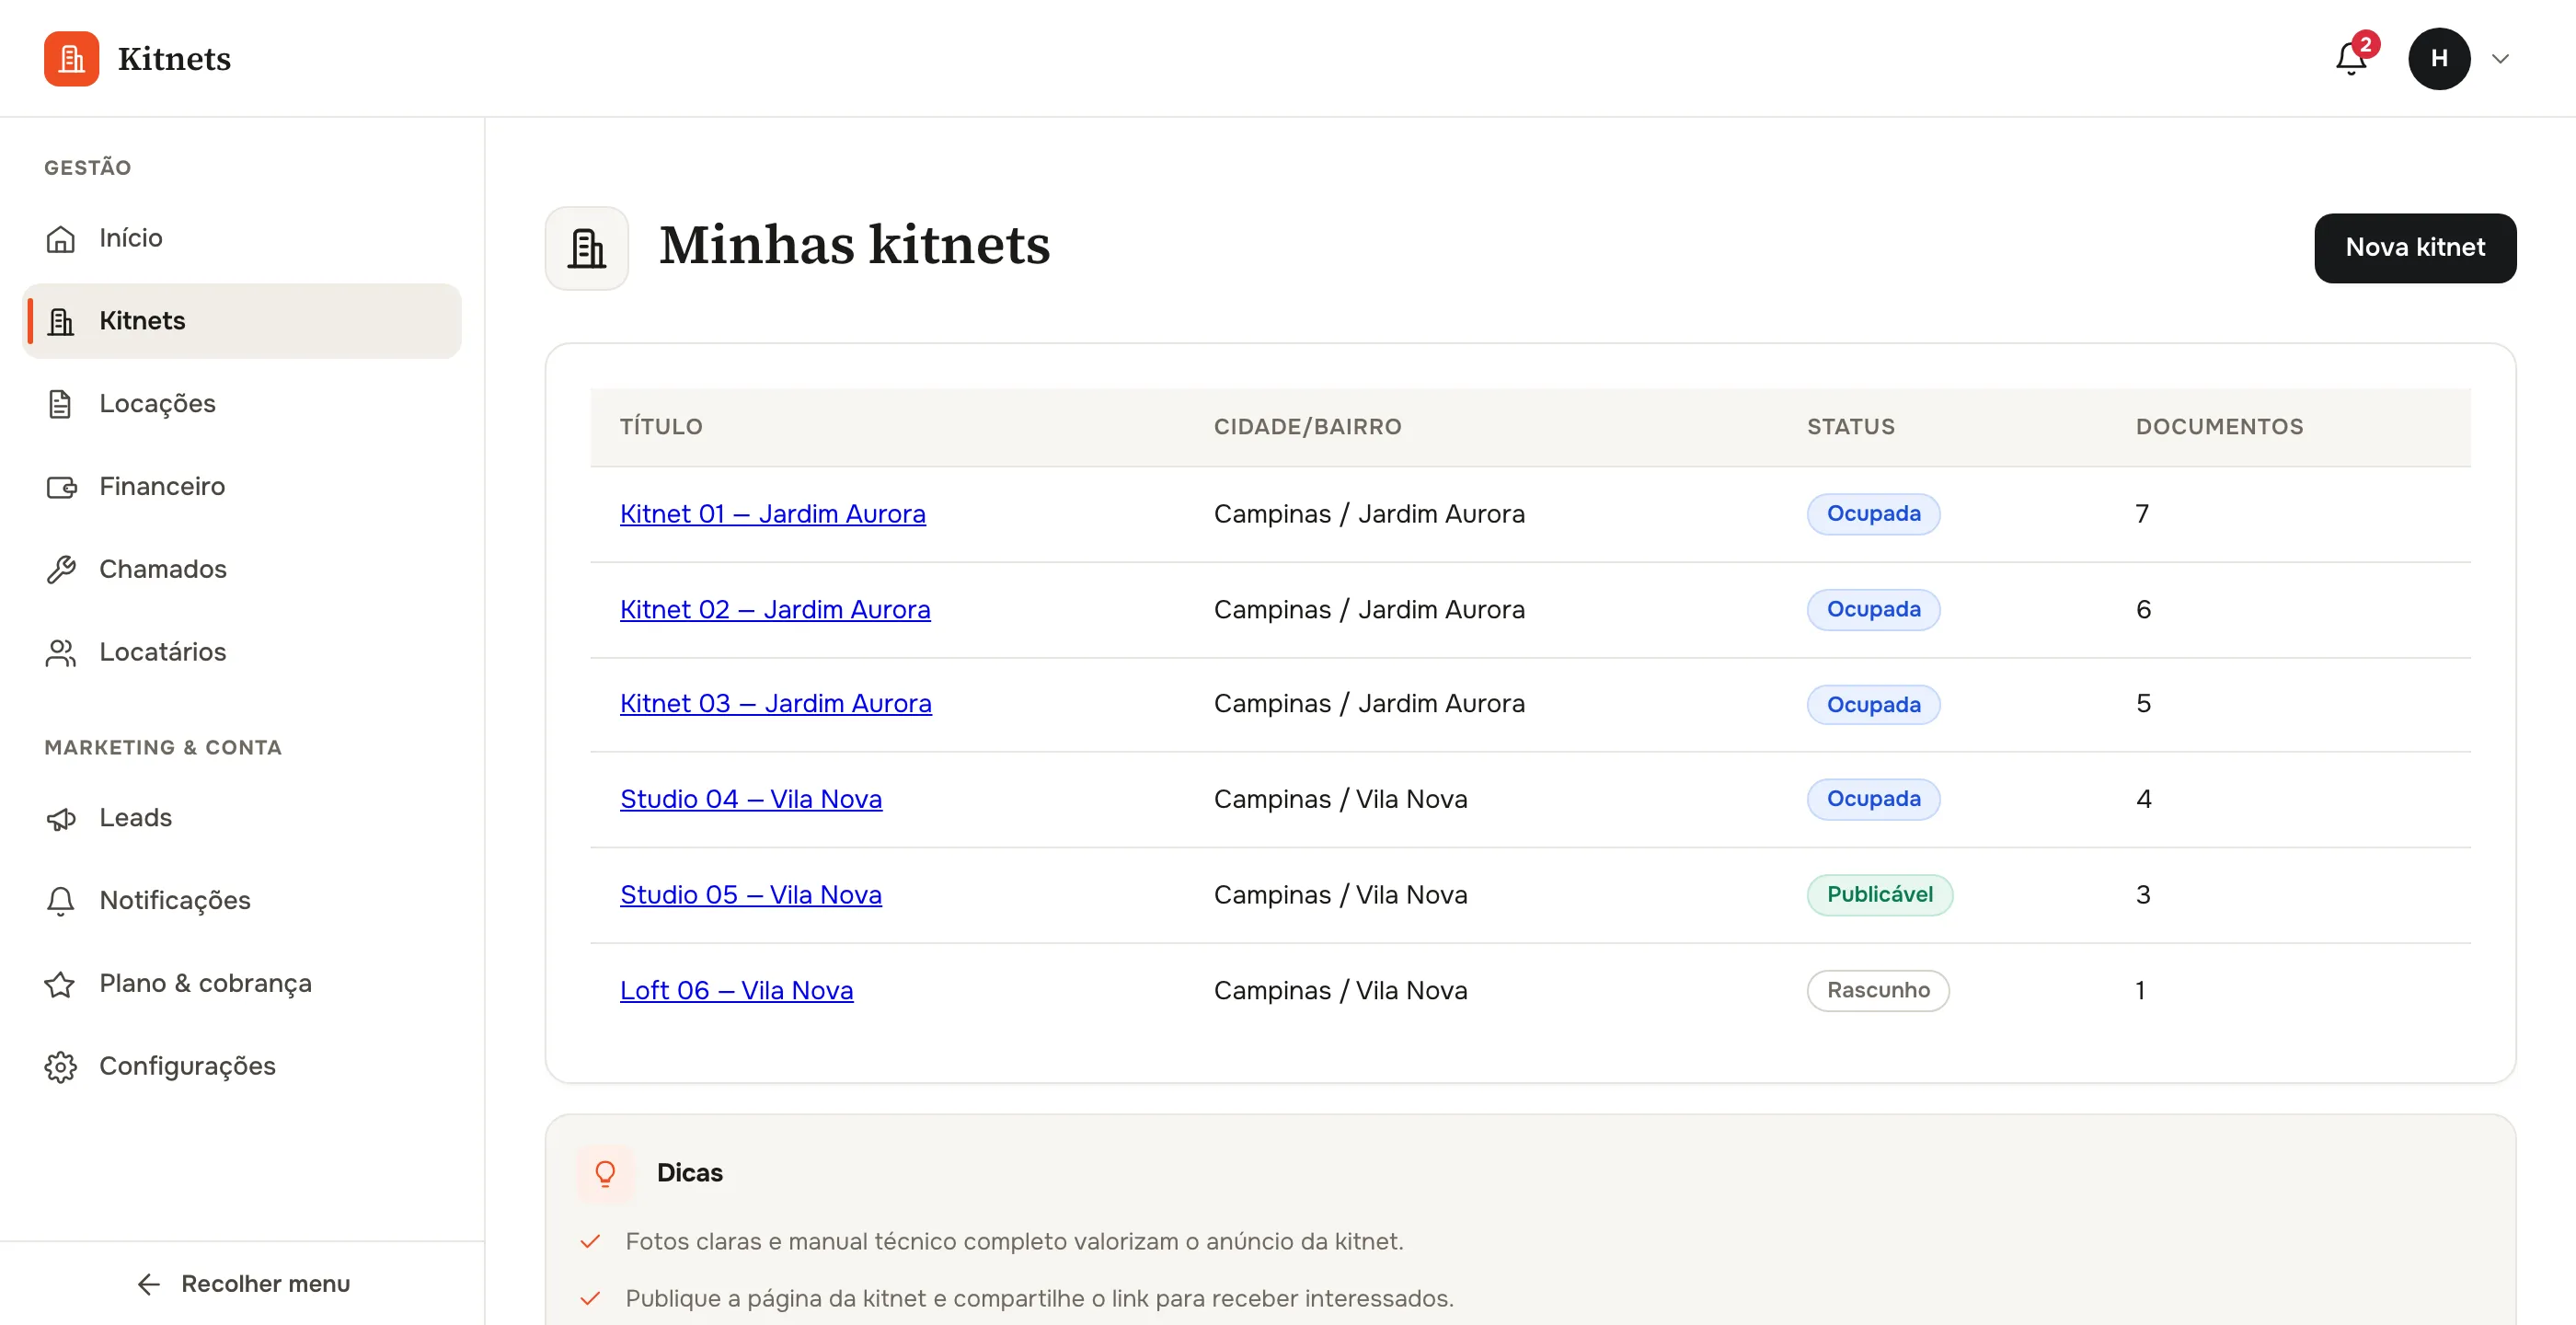Collapse sidebar via Recolher menu
Viewport: 2576px width, 1325px height.
tap(243, 1284)
